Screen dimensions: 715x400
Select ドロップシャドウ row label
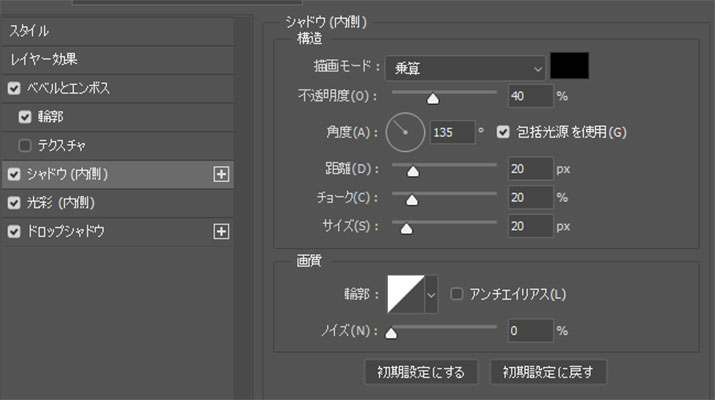click(x=66, y=231)
